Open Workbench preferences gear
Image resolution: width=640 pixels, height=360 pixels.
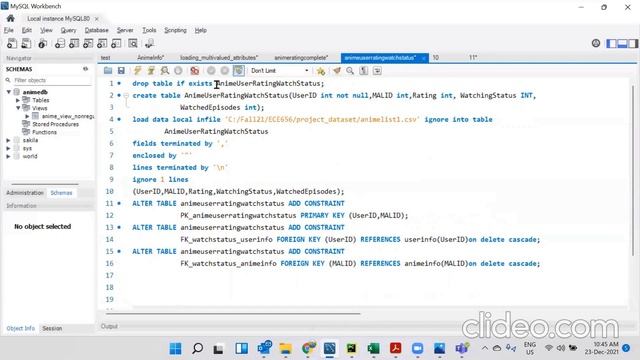coord(596,43)
